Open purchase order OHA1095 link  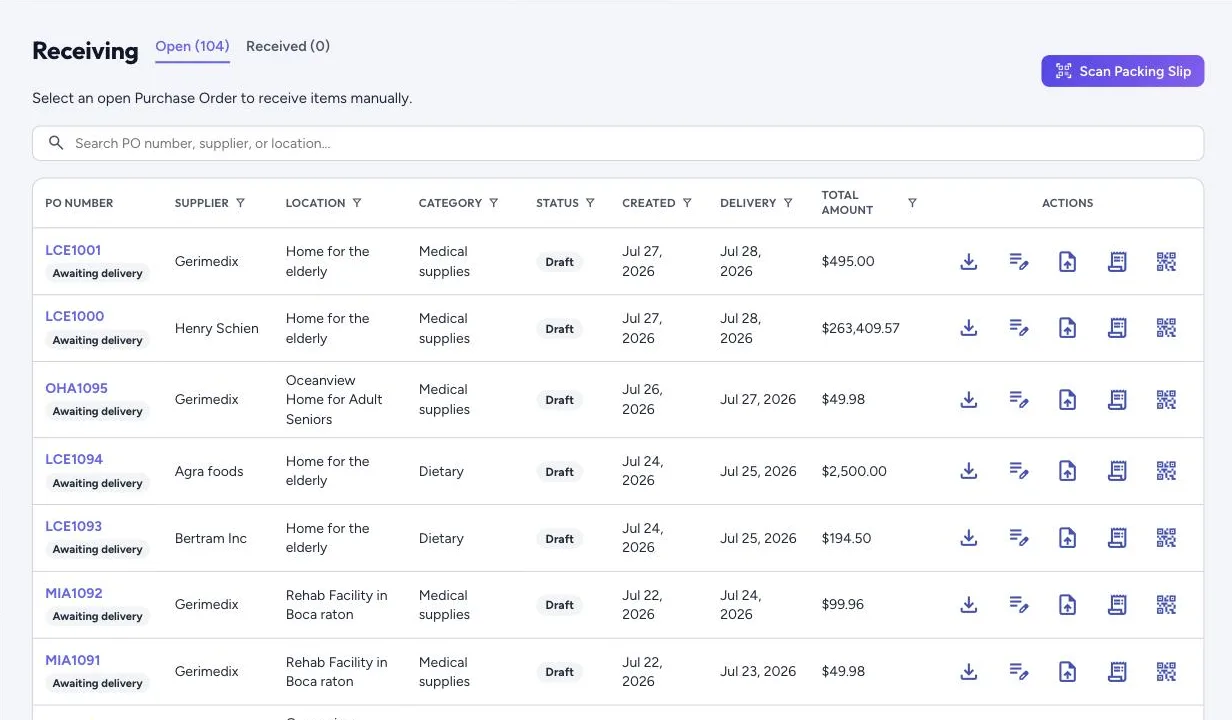coord(76,388)
